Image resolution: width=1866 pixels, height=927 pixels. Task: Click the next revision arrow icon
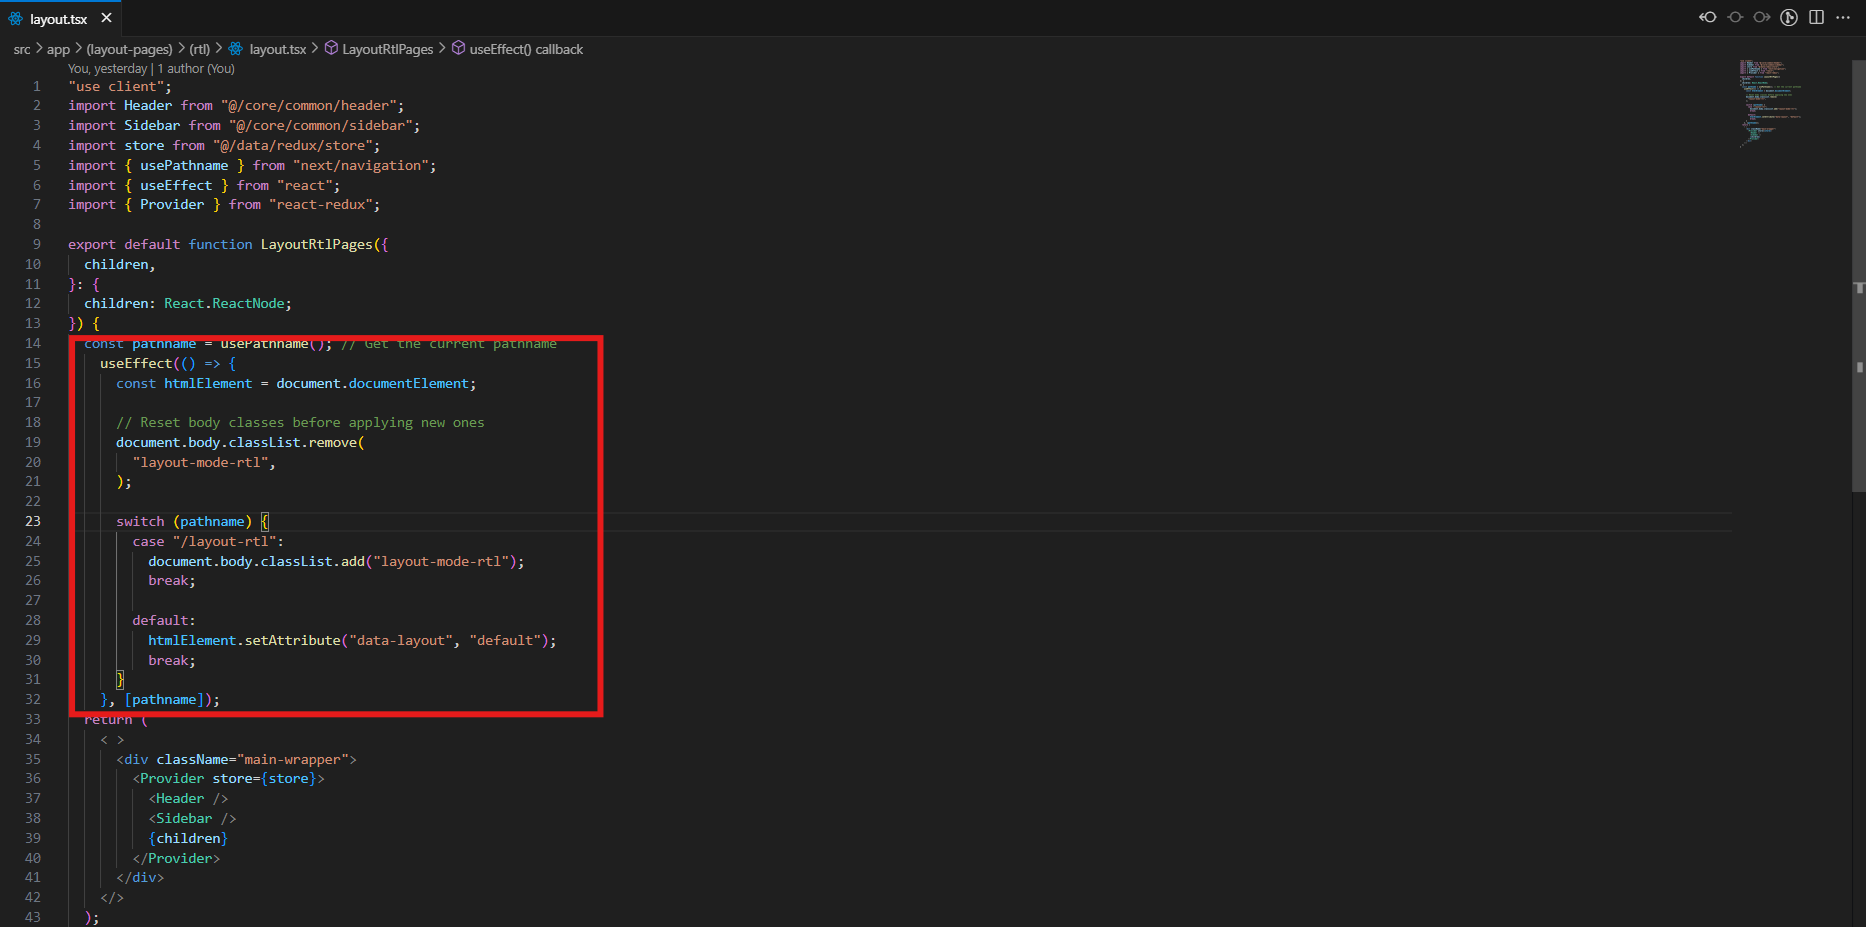[1762, 17]
